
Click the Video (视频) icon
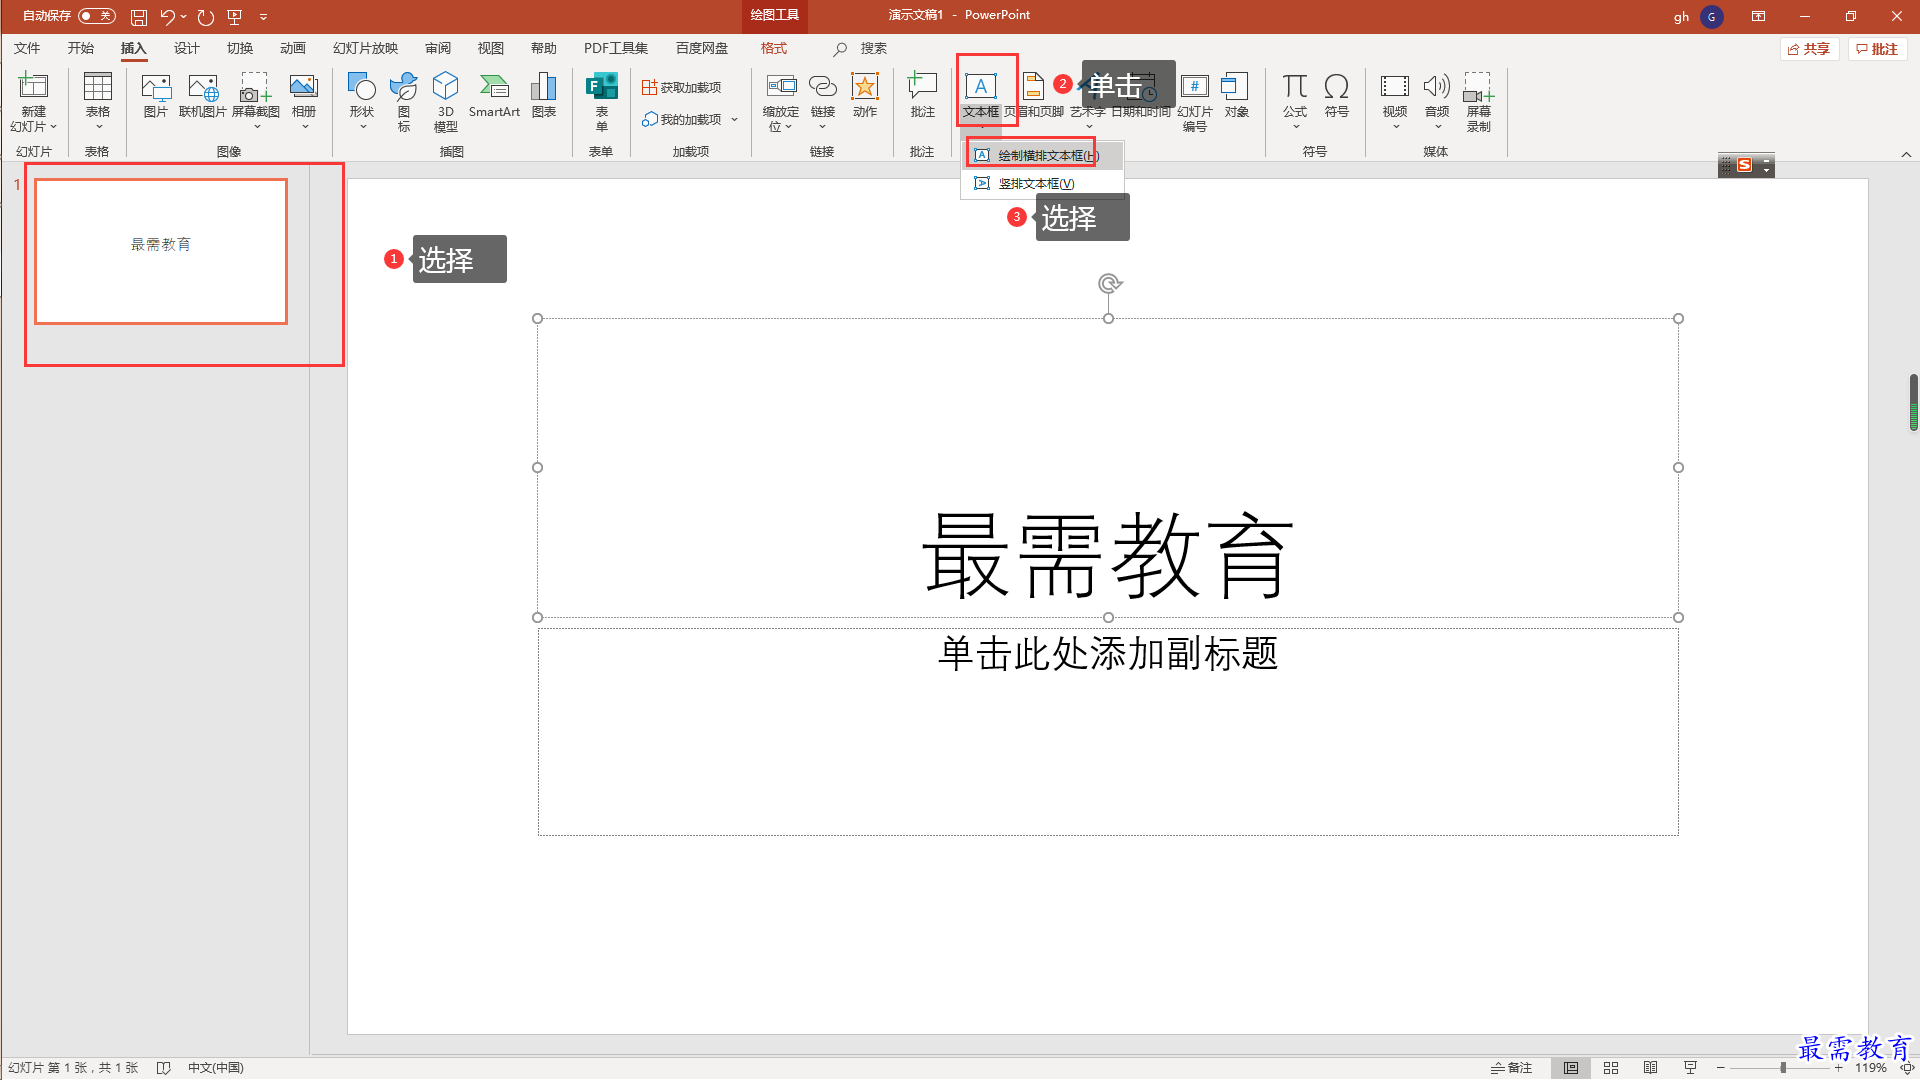[x=1395, y=86]
